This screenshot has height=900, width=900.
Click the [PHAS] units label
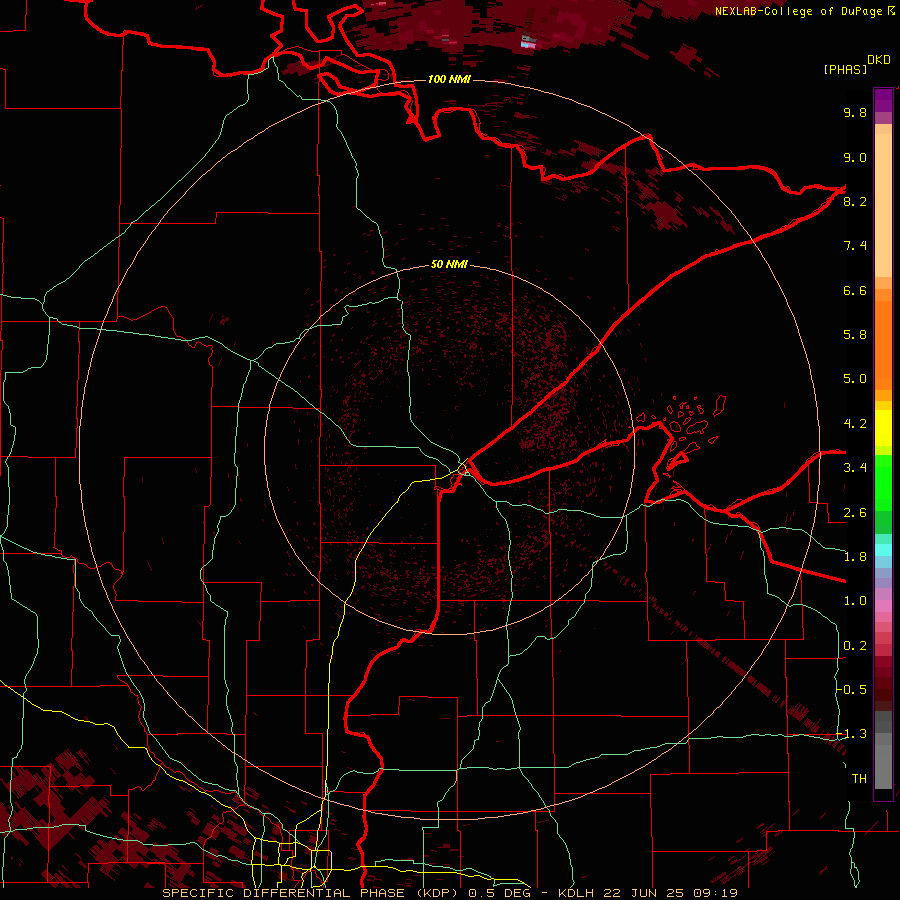click(845, 69)
